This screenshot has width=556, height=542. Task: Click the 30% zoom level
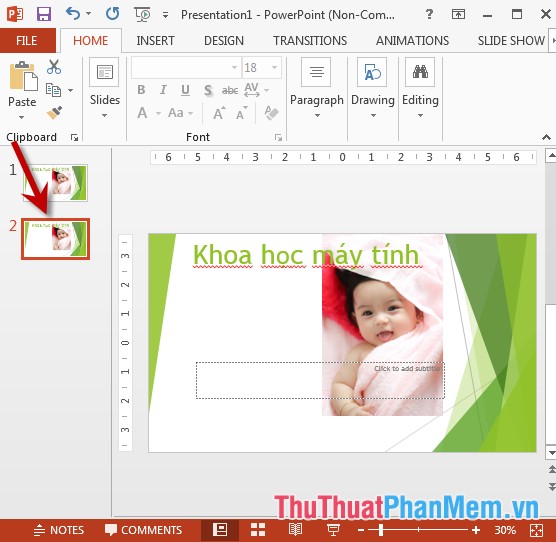pos(505,530)
